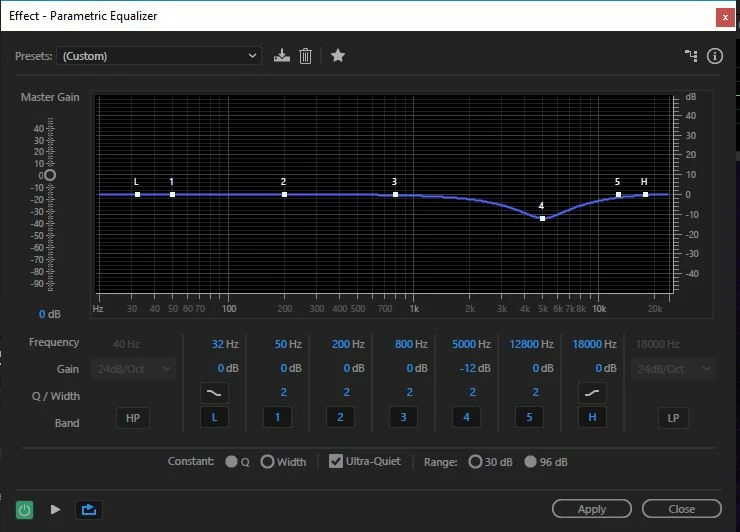This screenshot has width=740, height=532.
Task: Delete preset trash icon
Action: 305,56
